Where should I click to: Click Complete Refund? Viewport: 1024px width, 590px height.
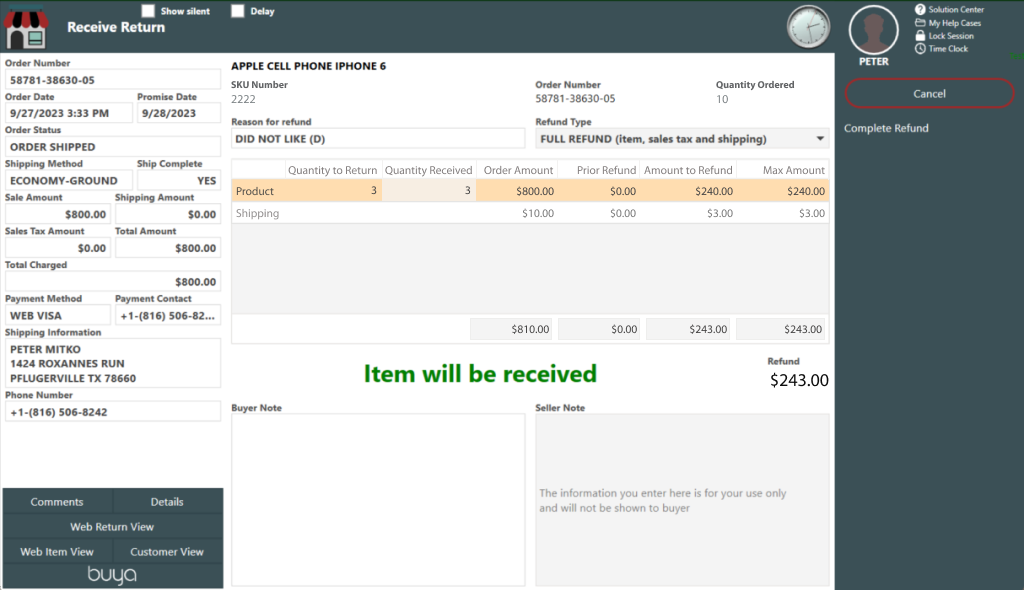(886, 128)
